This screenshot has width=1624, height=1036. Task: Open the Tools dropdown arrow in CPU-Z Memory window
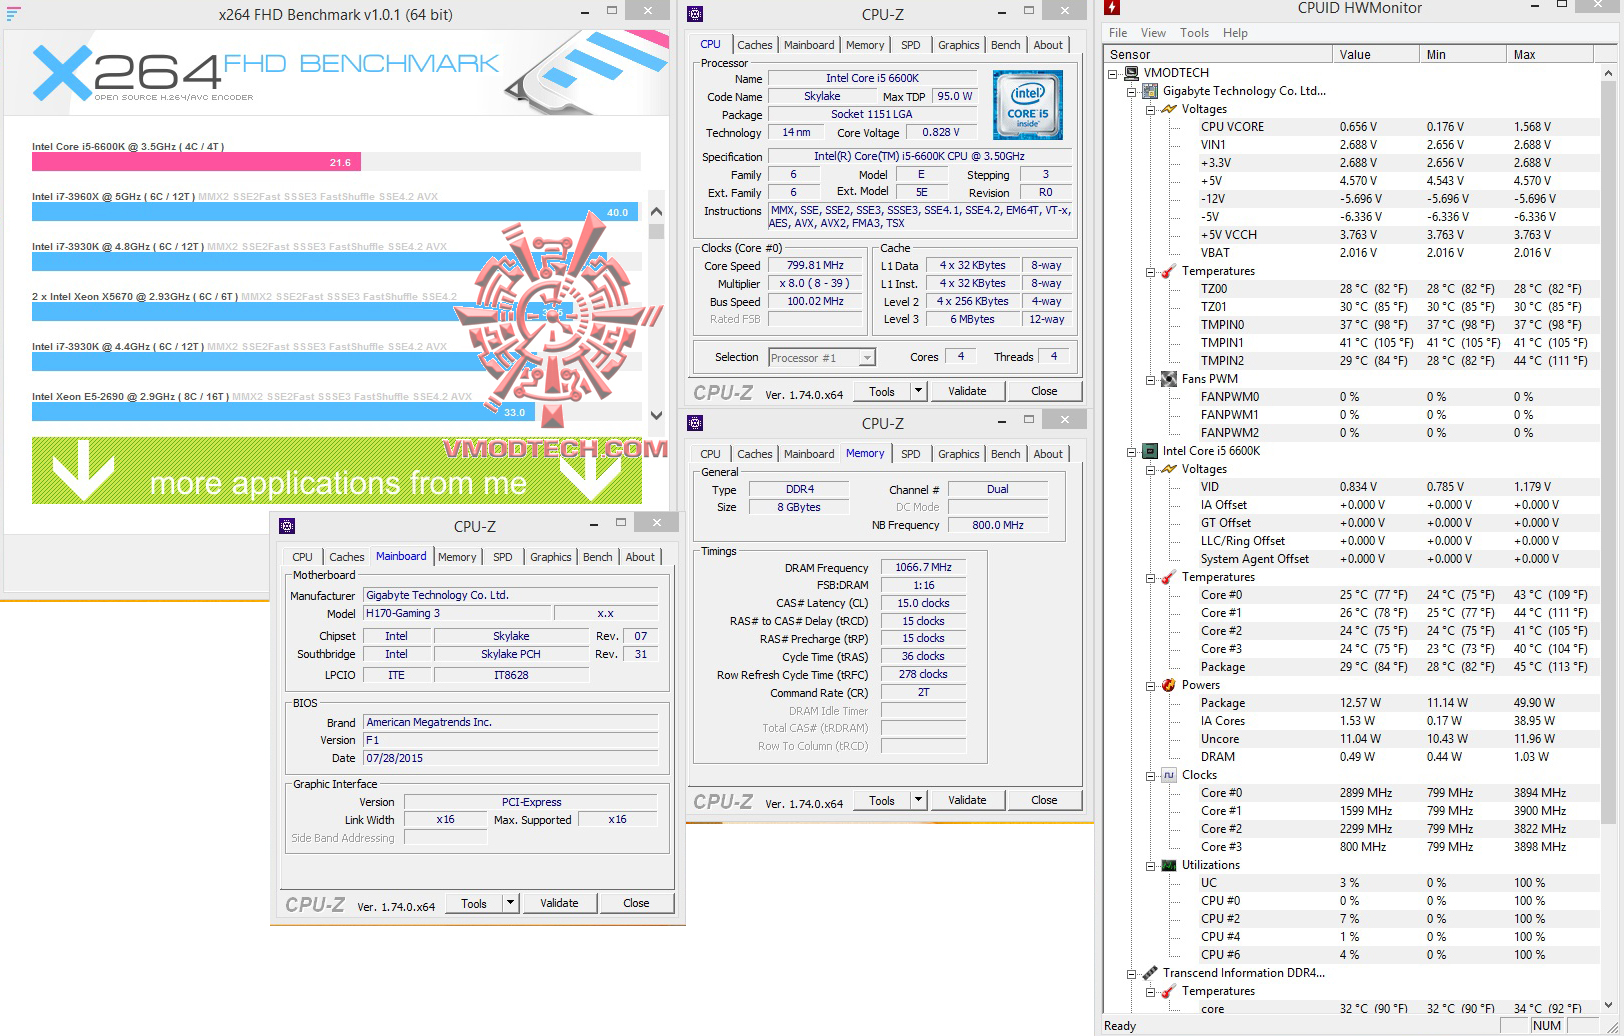pyautogui.click(x=918, y=800)
